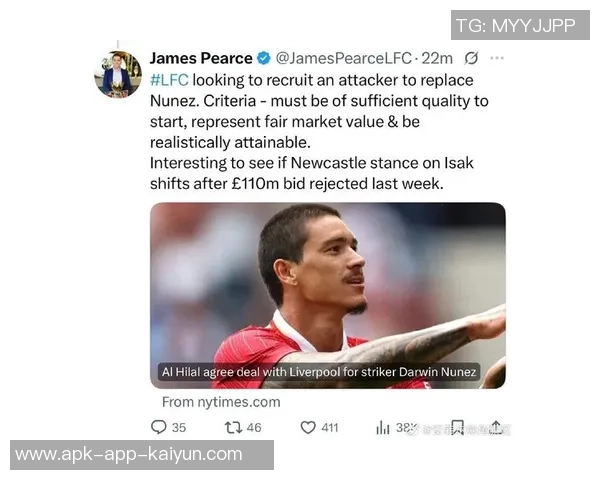Click the blue verified badge icon
This screenshot has width=600, height=480.
point(264,58)
